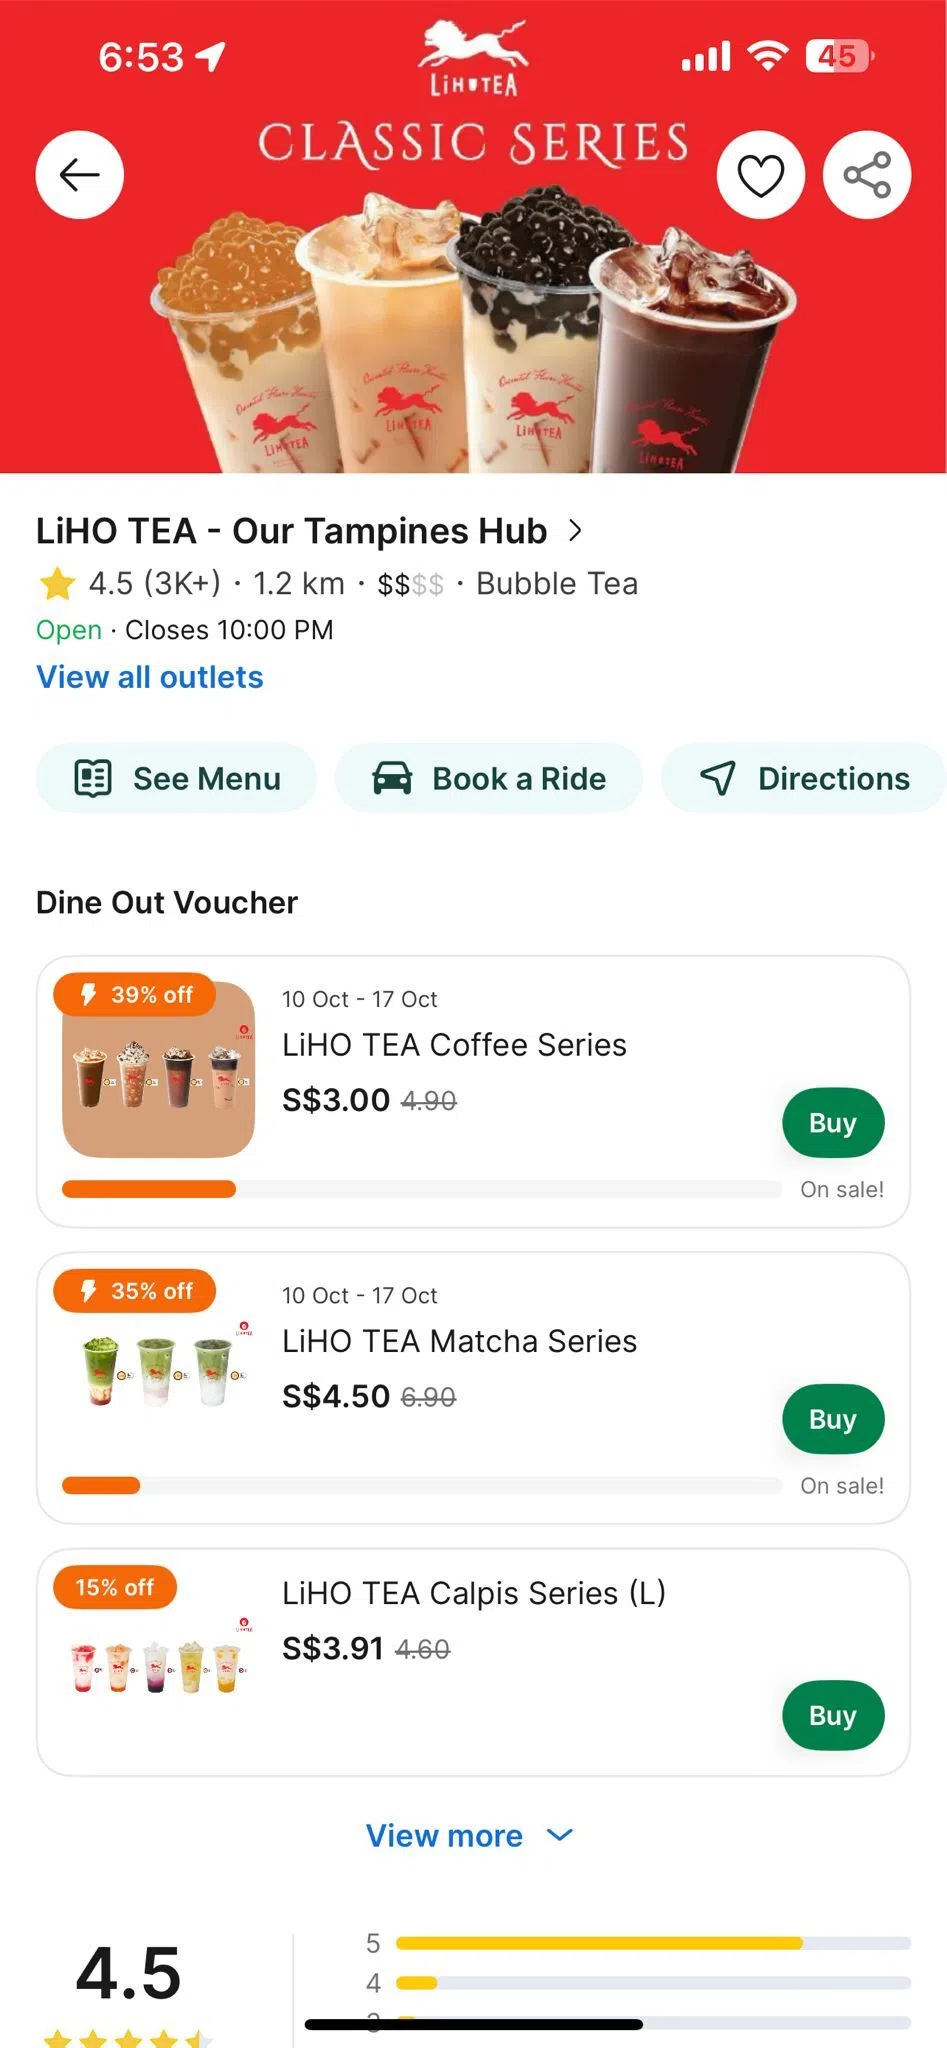Viewport: 947px width, 2048px height.
Task: Tap the Matcha Series voucher thumbnail
Action: pos(158,1370)
